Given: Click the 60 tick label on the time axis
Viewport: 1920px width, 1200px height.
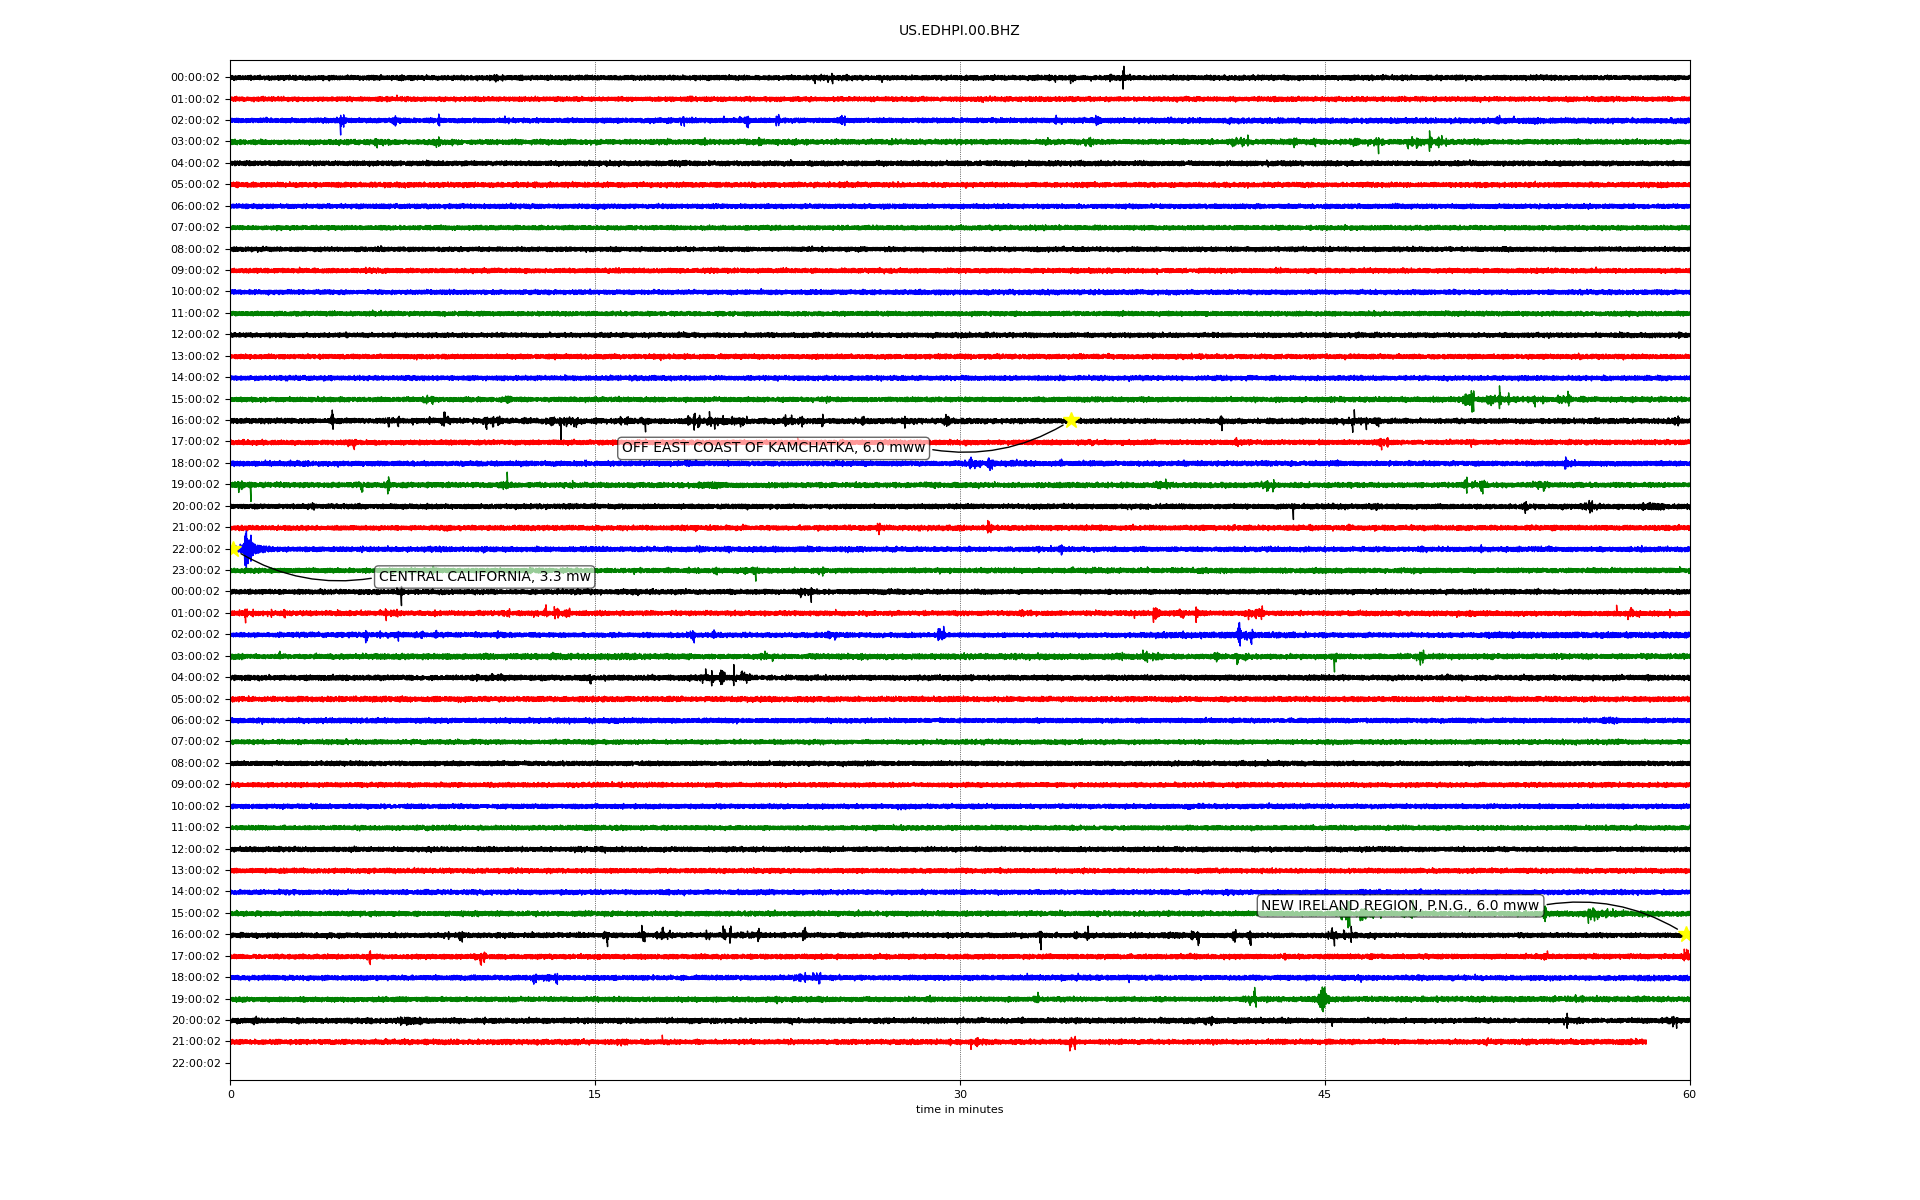Looking at the screenshot, I should point(1689,1094).
